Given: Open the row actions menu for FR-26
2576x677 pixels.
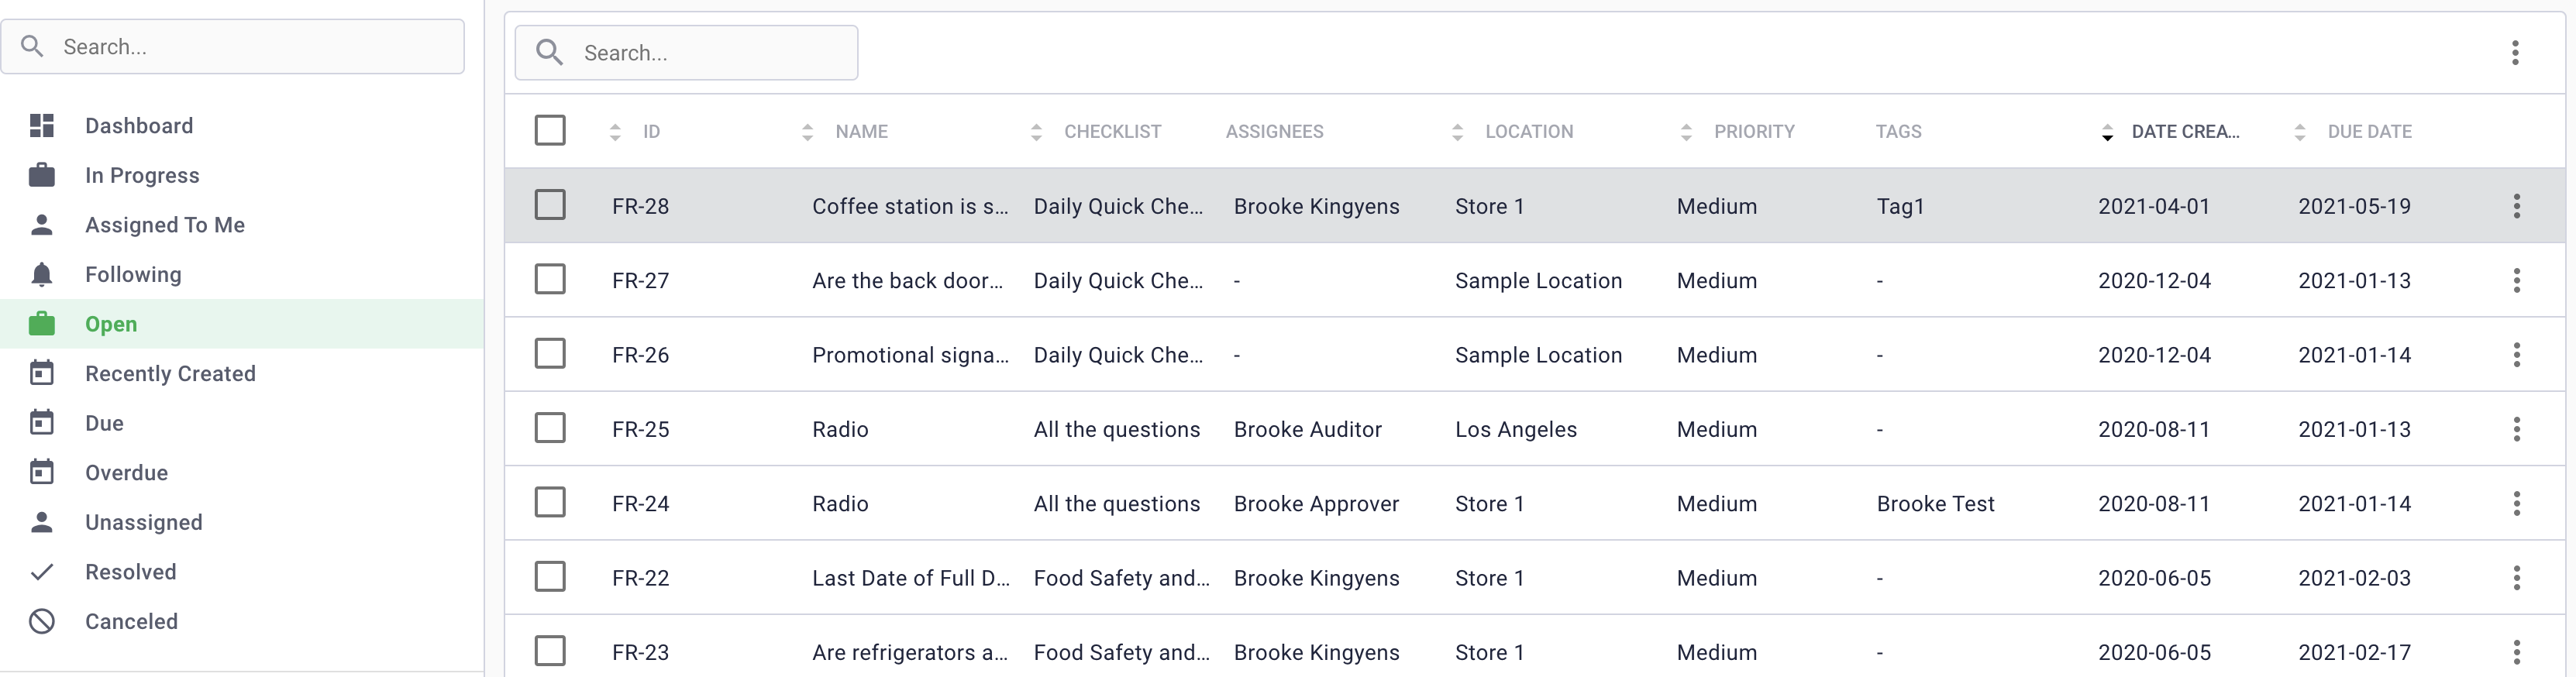Looking at the screenshot, I should [x=2516, y=355].
